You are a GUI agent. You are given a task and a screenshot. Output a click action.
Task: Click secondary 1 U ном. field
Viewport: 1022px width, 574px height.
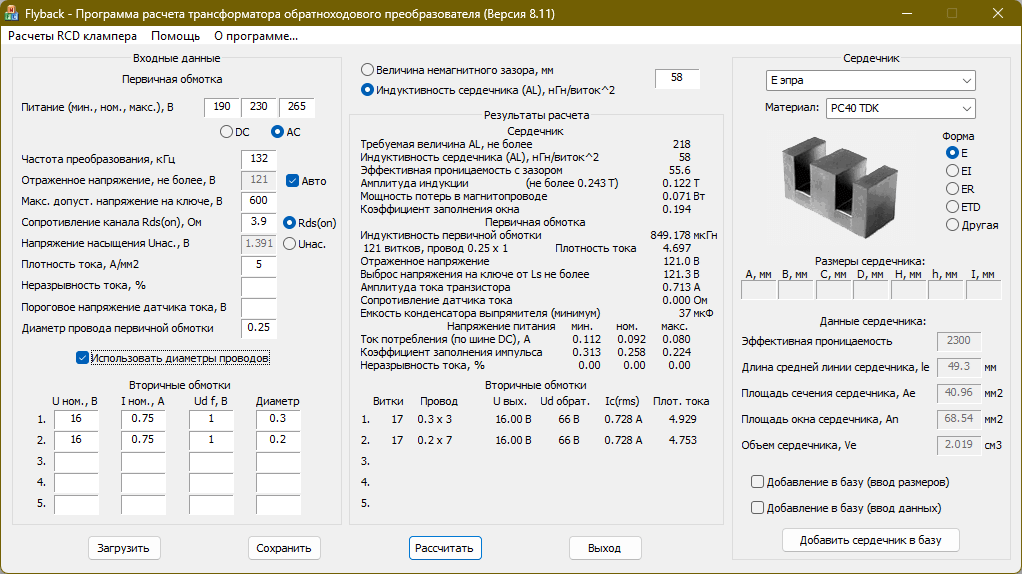[x=76, y=420]
